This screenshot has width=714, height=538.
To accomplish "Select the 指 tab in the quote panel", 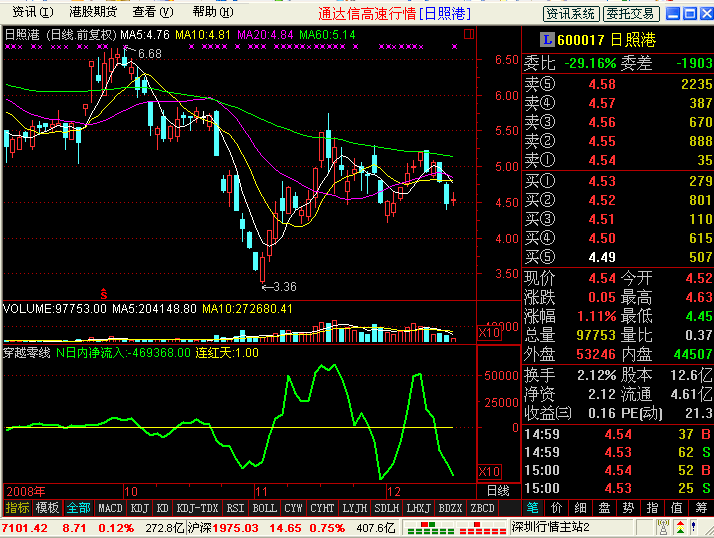I will pos(653,507).
